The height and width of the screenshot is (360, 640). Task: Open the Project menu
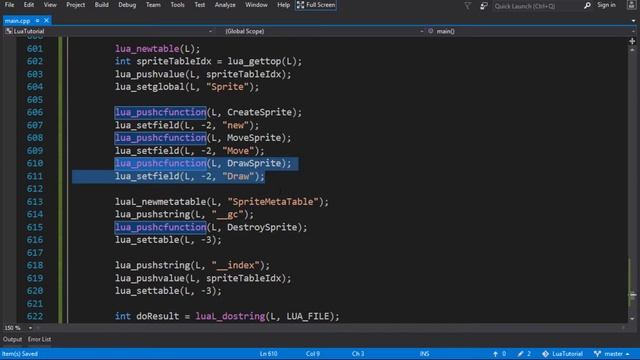pos(76,5)
